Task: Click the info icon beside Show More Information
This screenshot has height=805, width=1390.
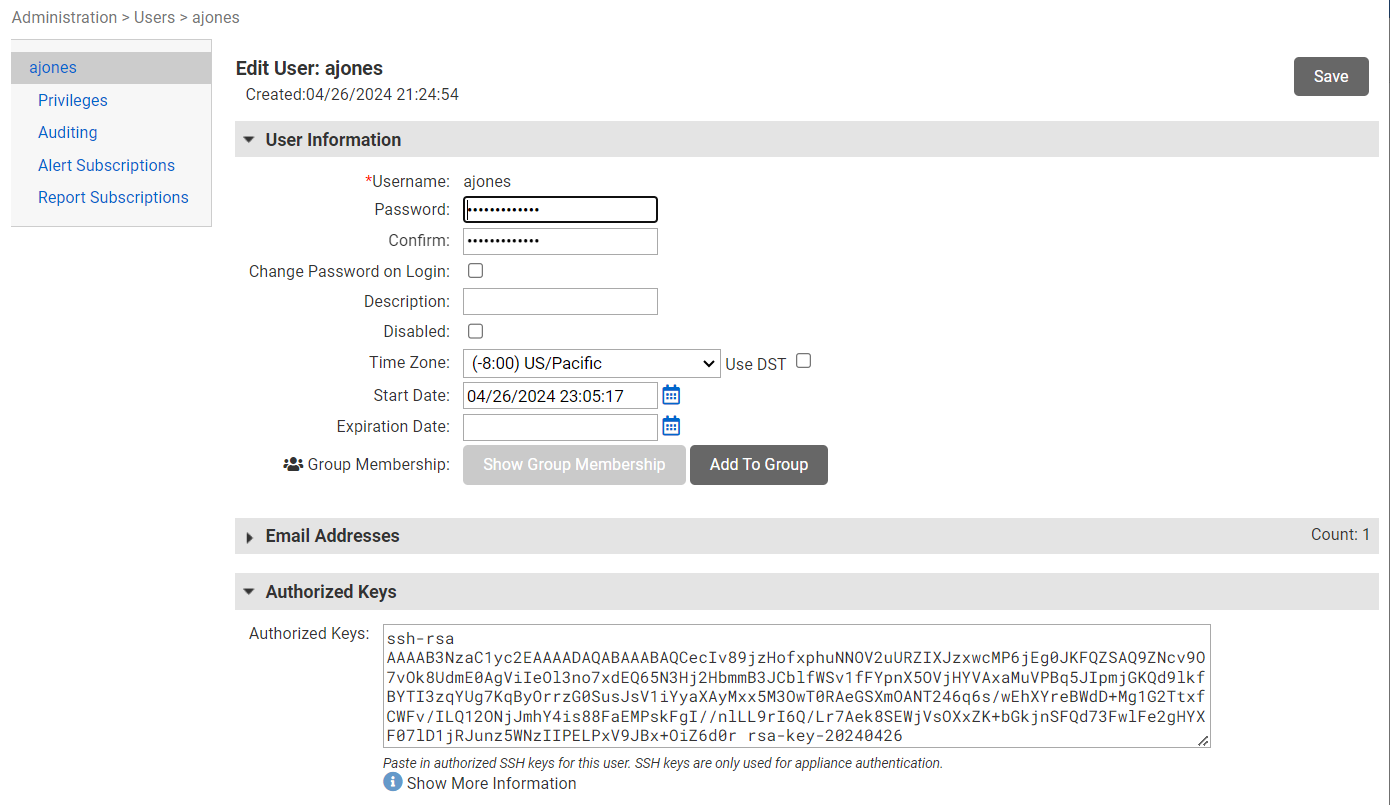Action: (x=392, y=781)
